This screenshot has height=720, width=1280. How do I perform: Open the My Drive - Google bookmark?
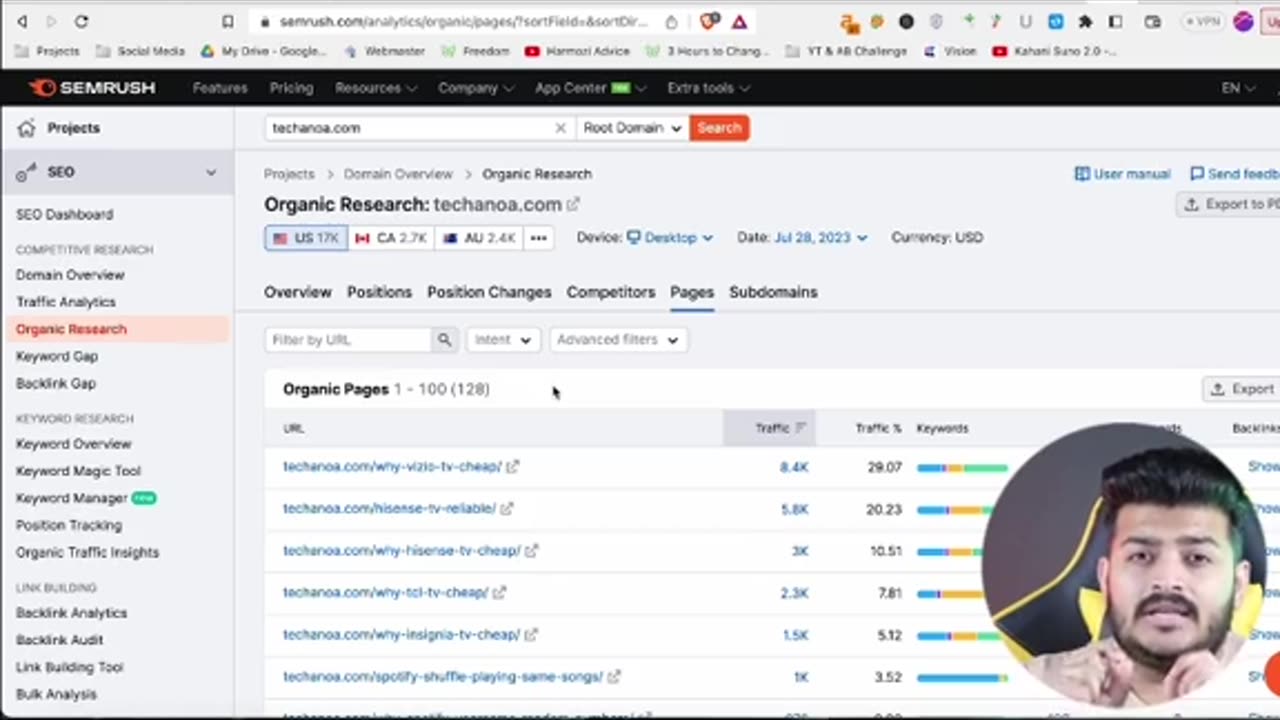[x=264, y=51]
